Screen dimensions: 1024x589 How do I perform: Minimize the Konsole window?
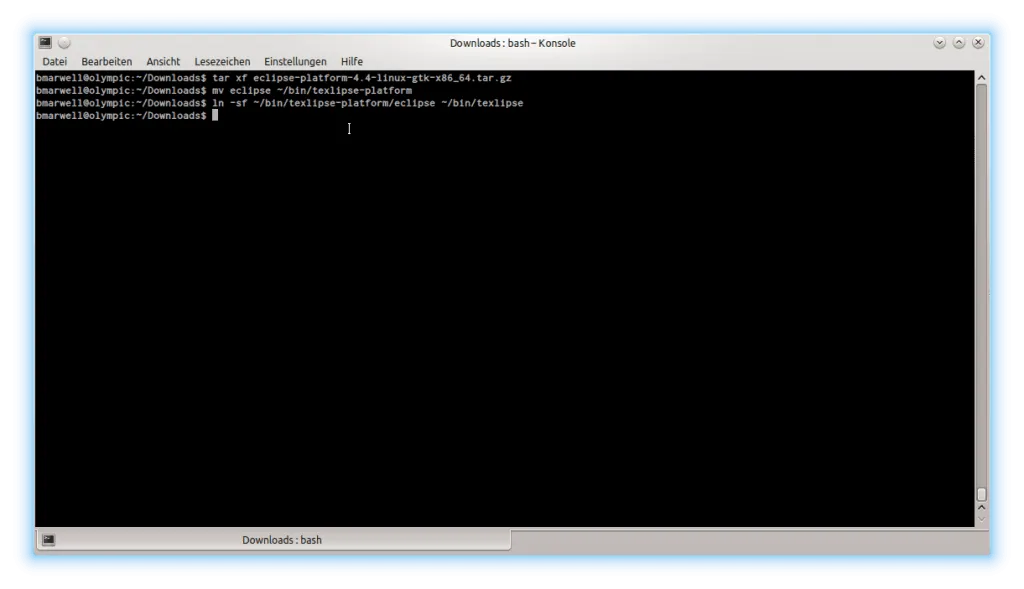pyautogui.click(x=939, y=43)
